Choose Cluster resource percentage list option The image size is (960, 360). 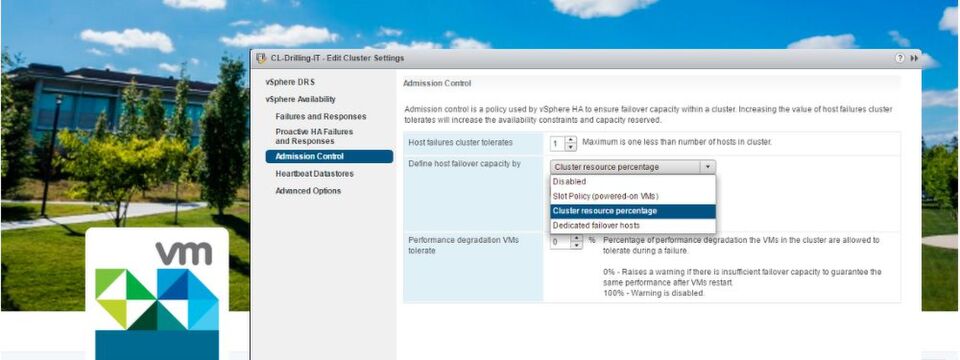click(x=632, y=211)
